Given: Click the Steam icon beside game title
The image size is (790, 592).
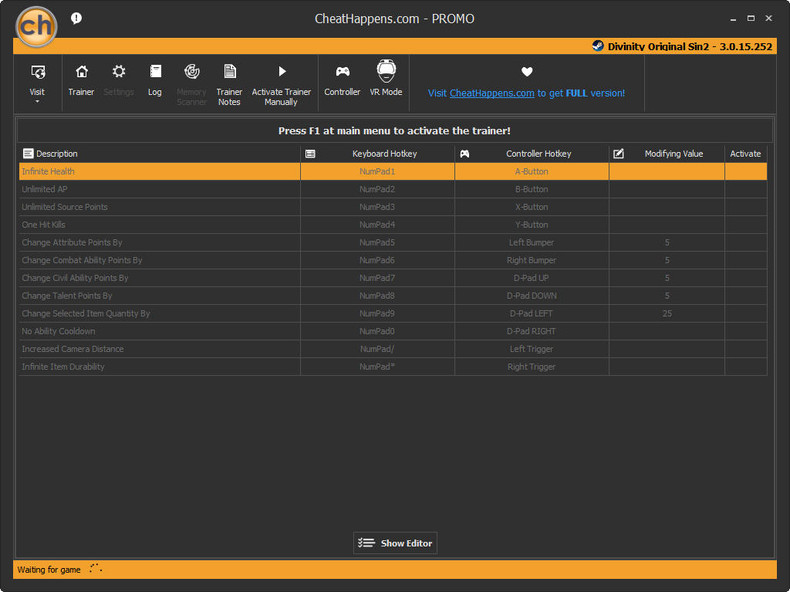Looking at the screenshot, I should coord(598,46).
